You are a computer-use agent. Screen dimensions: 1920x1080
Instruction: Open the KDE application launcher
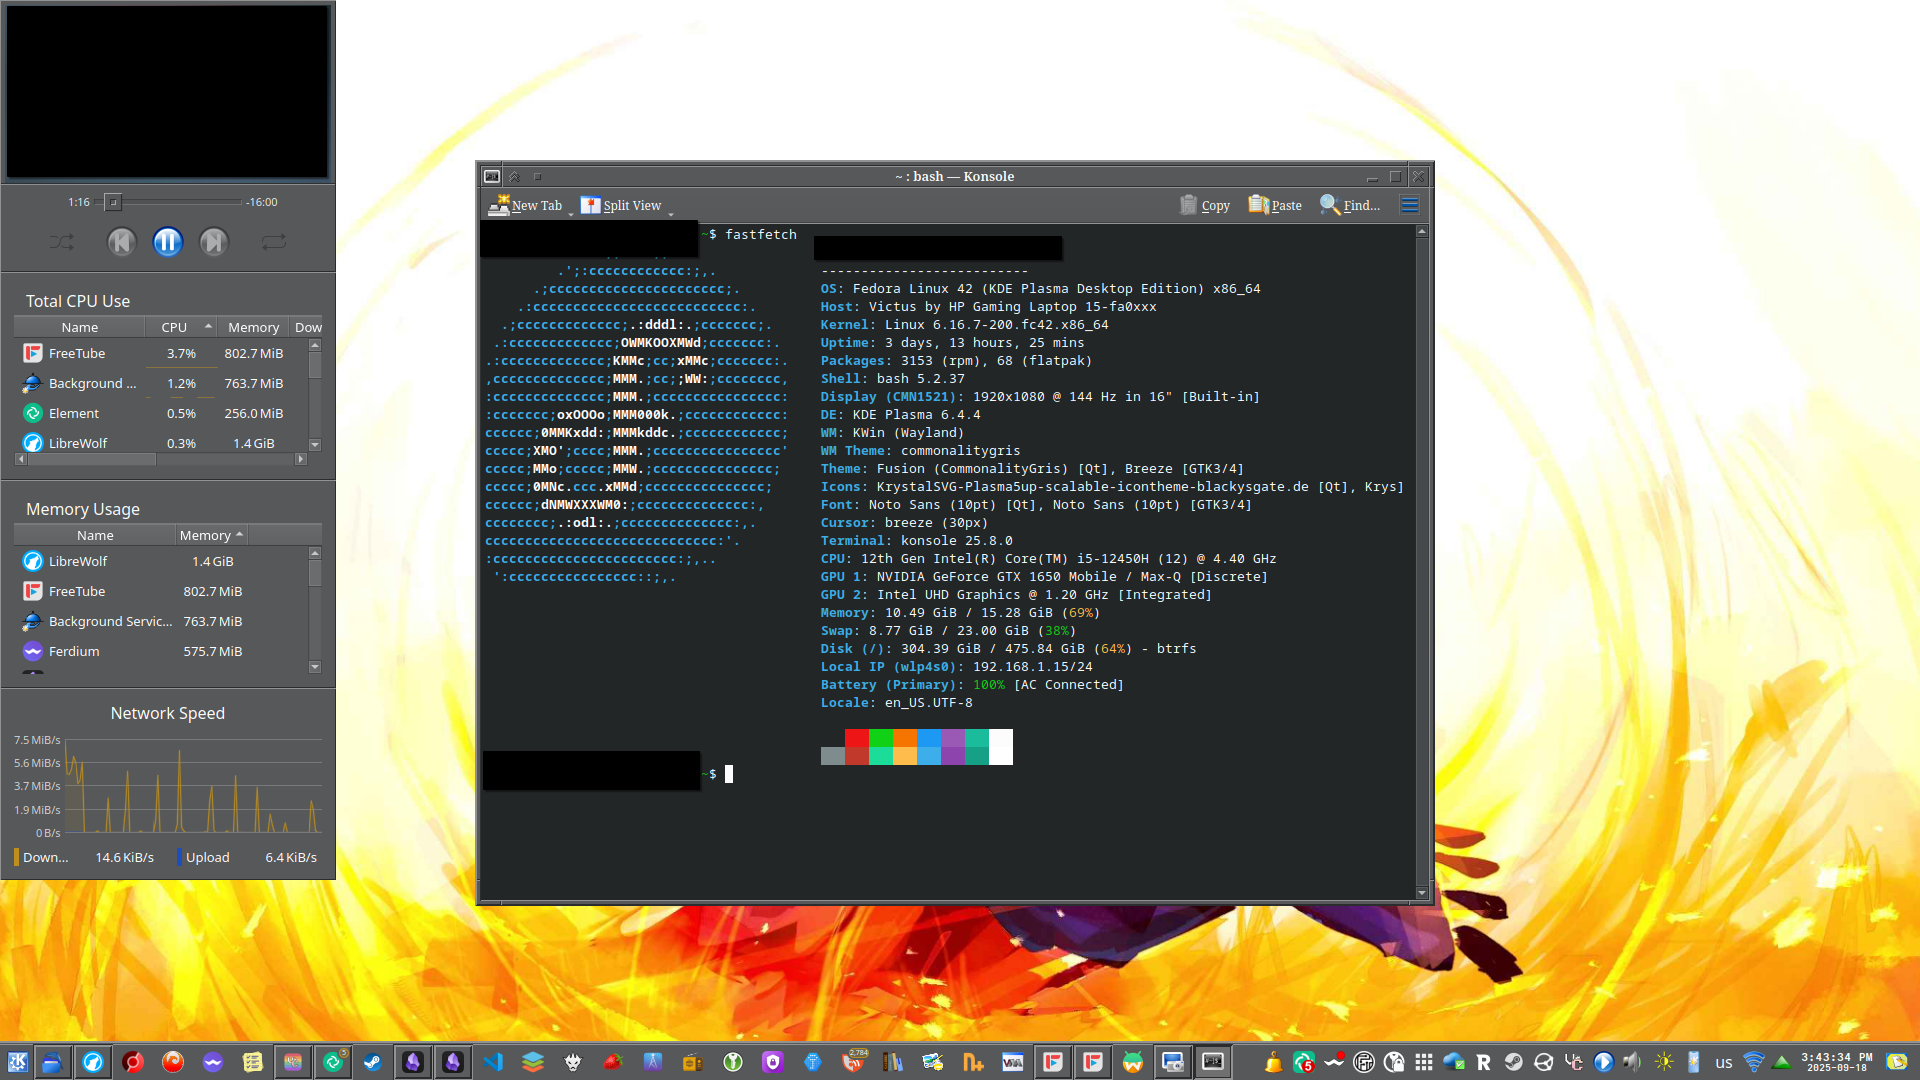[17, 1062]
